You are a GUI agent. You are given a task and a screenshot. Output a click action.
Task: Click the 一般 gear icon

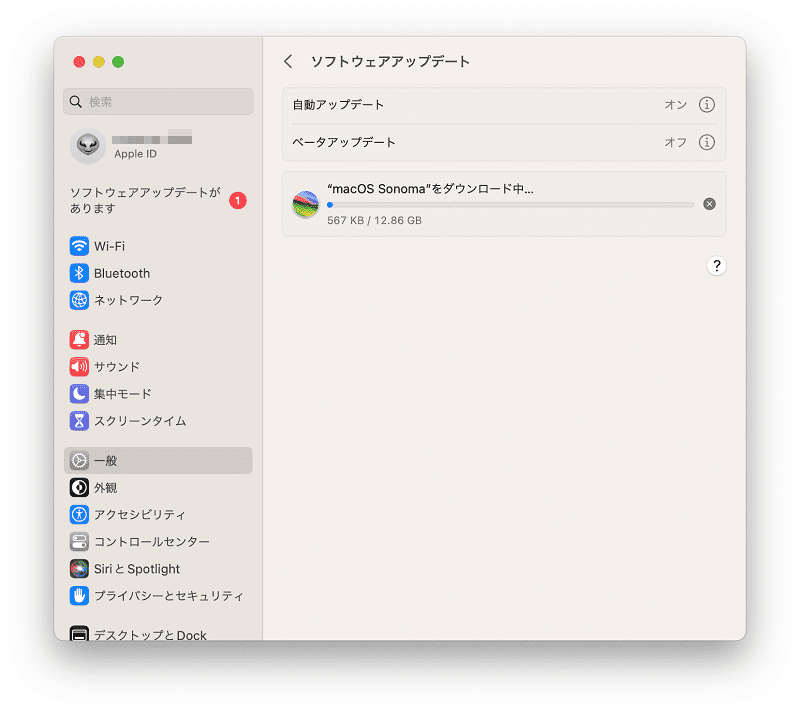(x=79, y=460)
